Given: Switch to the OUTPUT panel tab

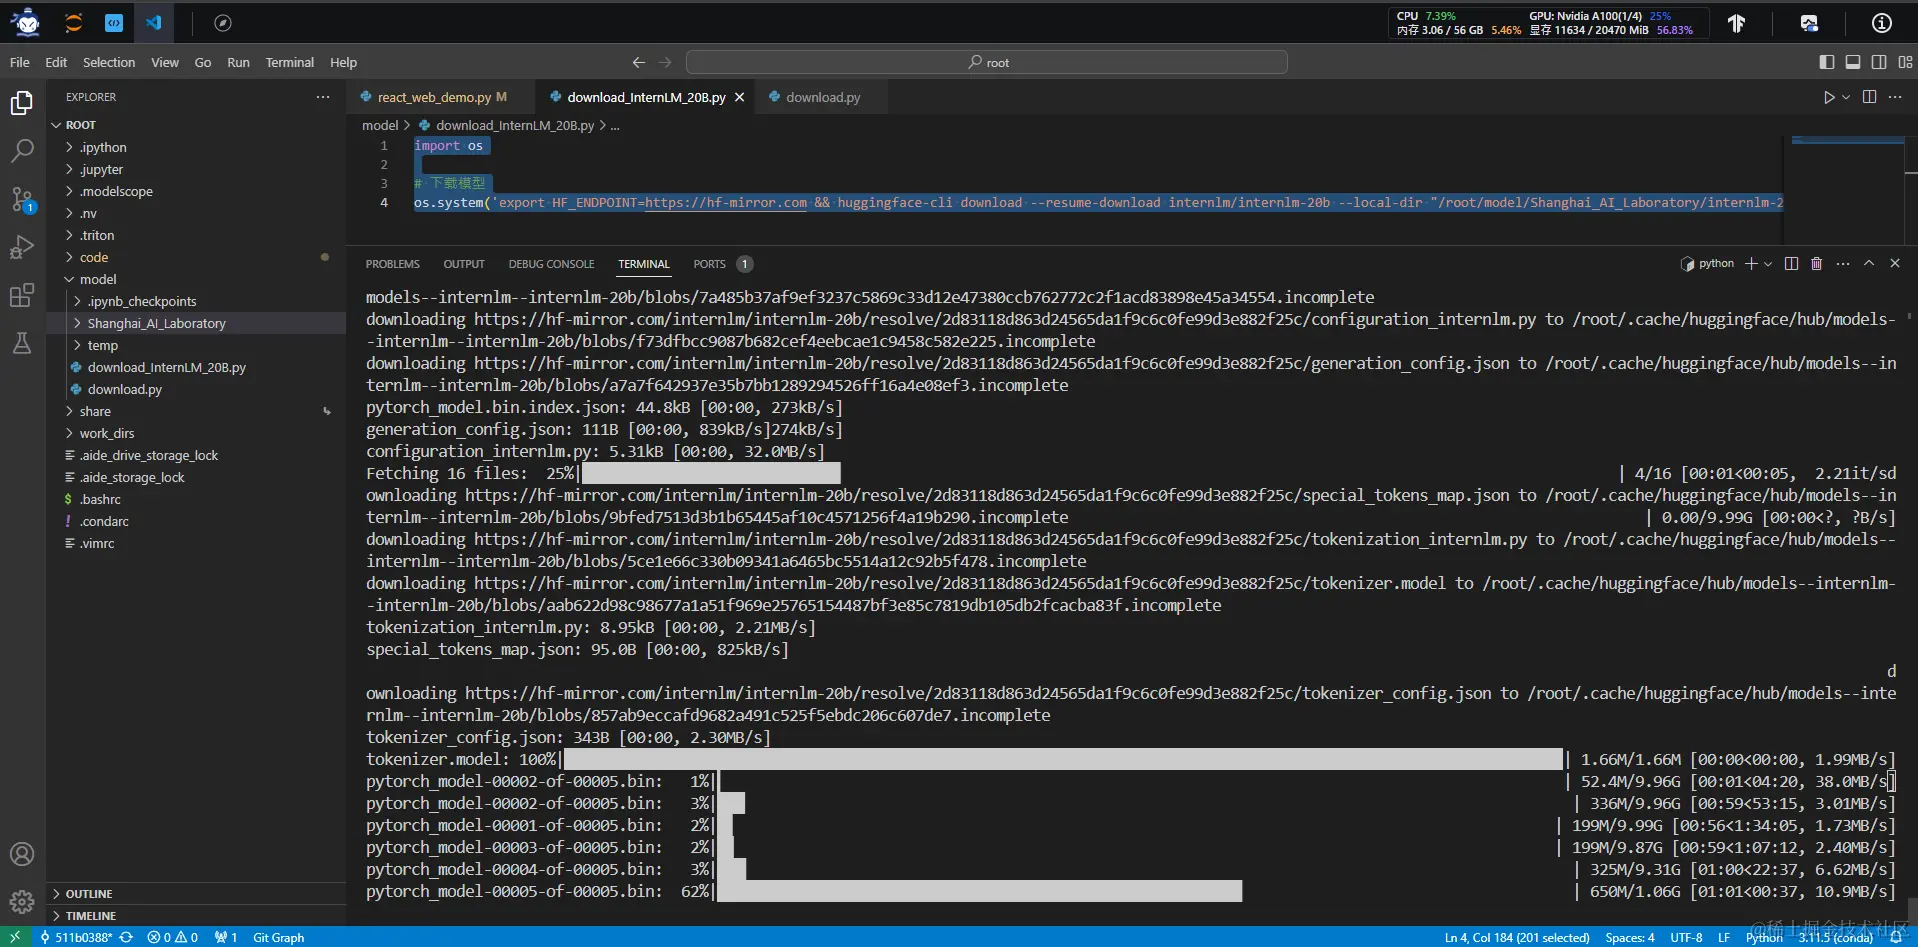Looking at the screenshot, I should pos(464,264).
